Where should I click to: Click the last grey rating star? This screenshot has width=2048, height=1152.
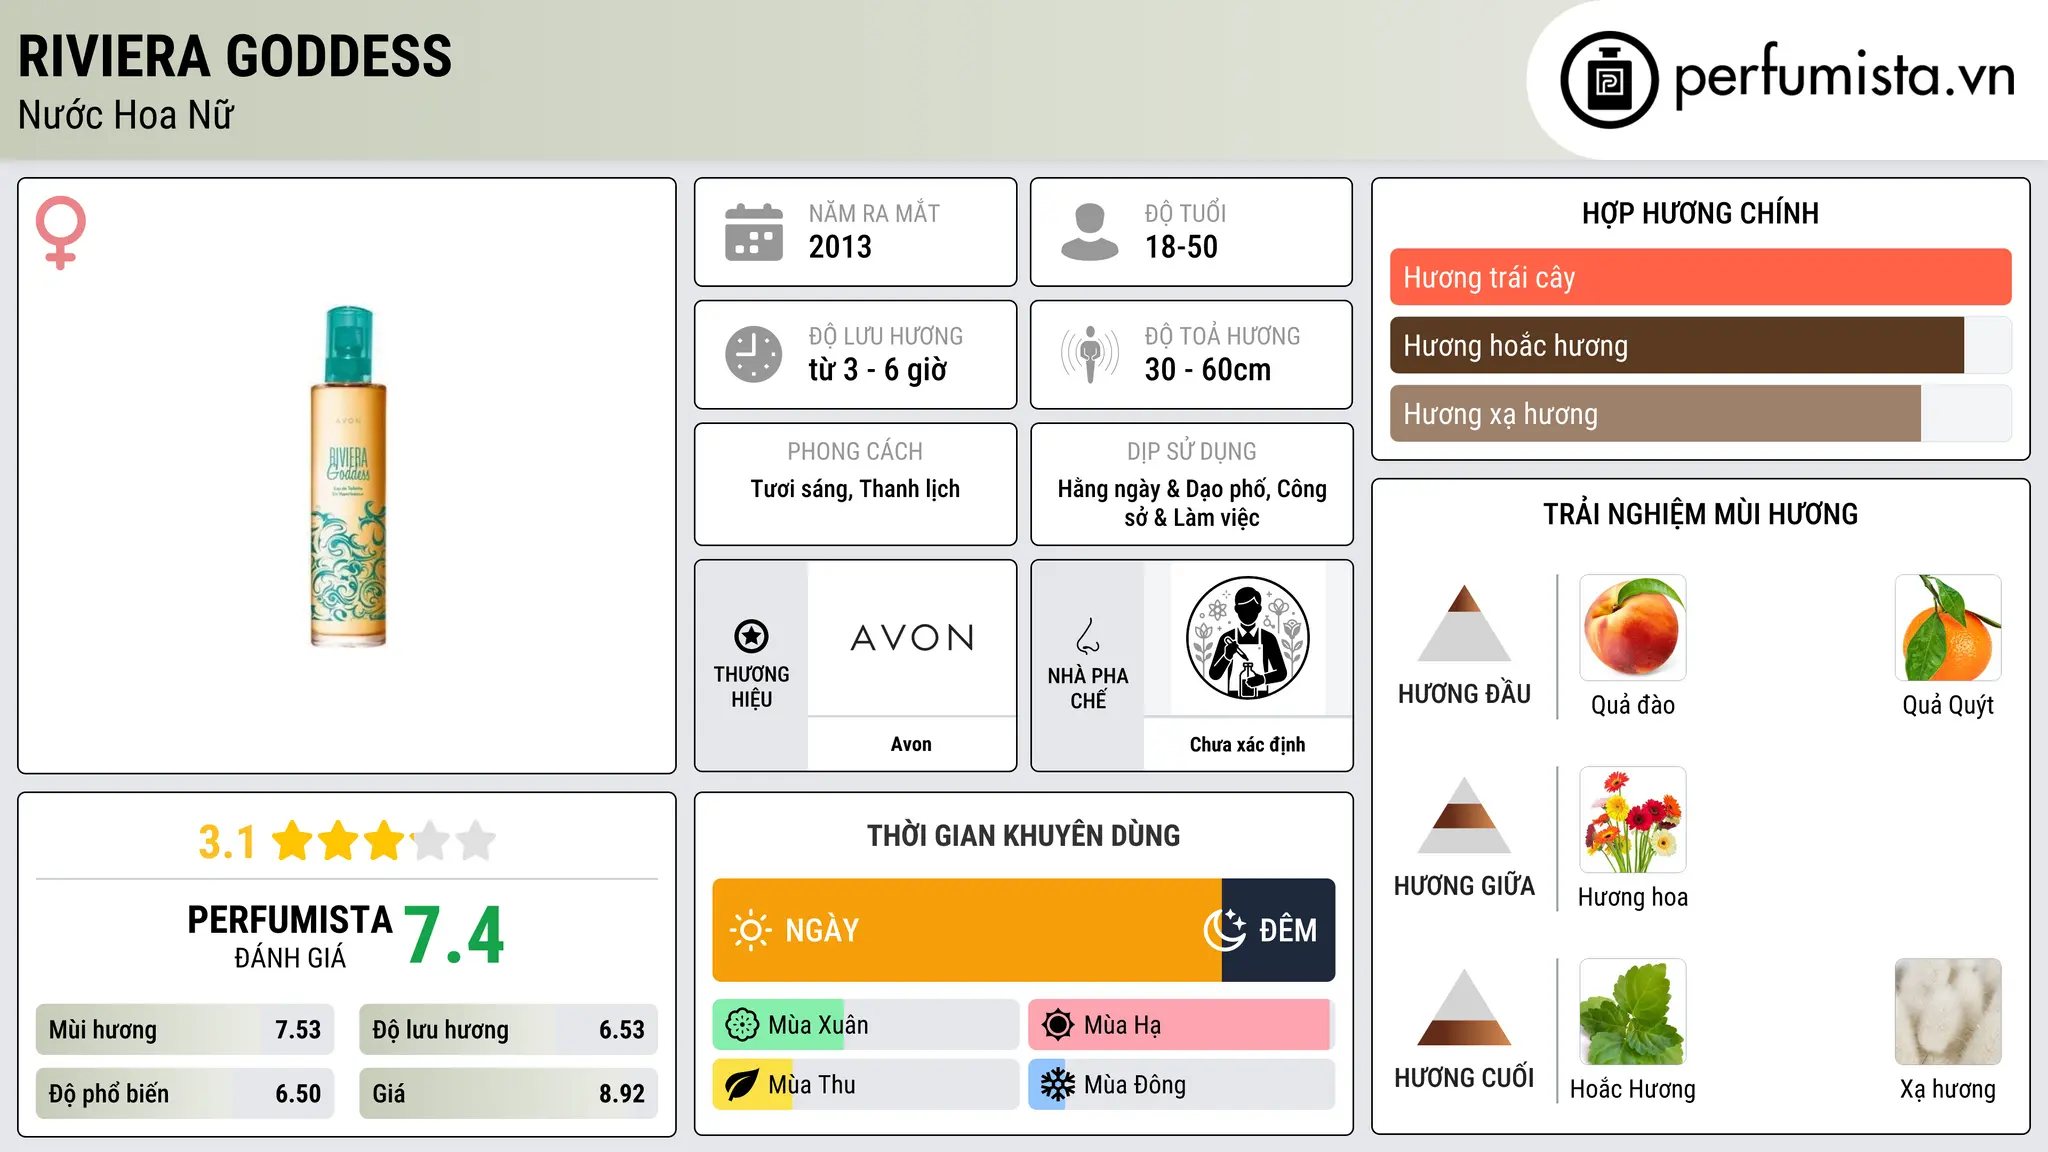[476, 841]
